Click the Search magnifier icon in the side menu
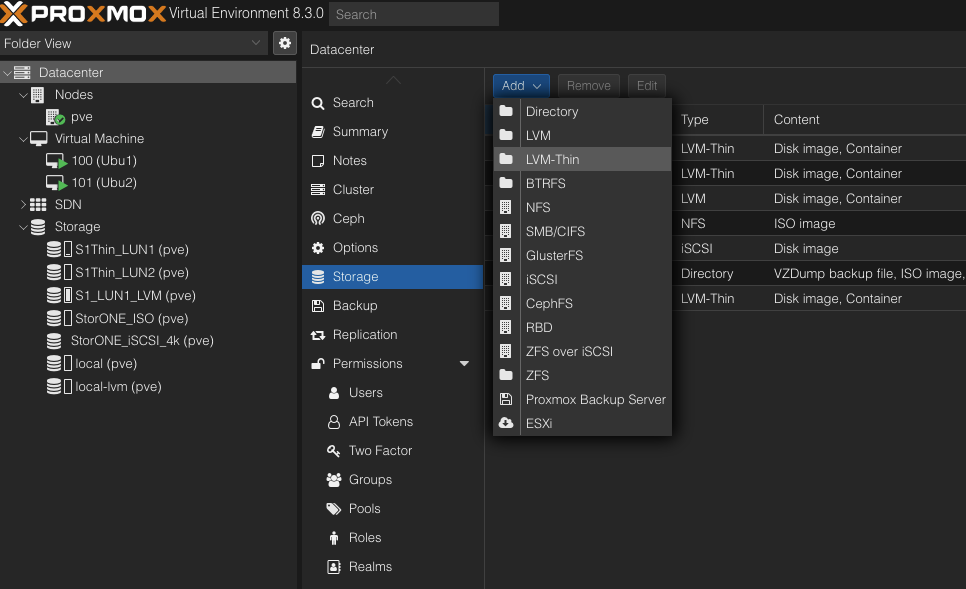 click(x=318, y=103)
